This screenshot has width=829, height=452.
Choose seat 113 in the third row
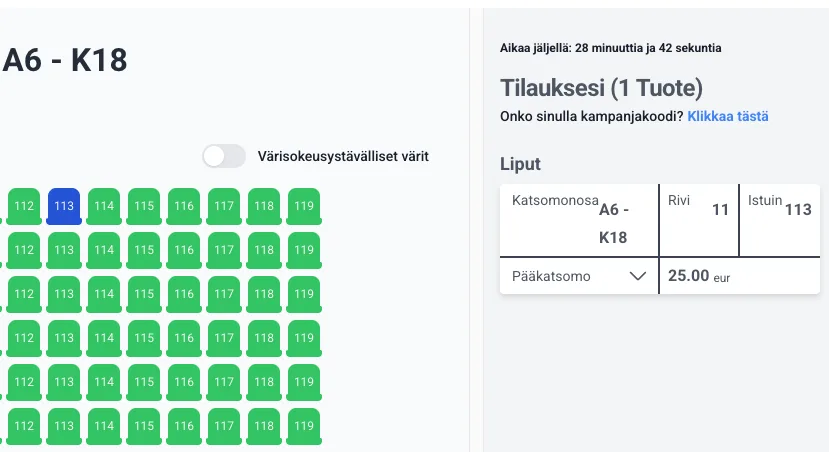coord(64,294)
